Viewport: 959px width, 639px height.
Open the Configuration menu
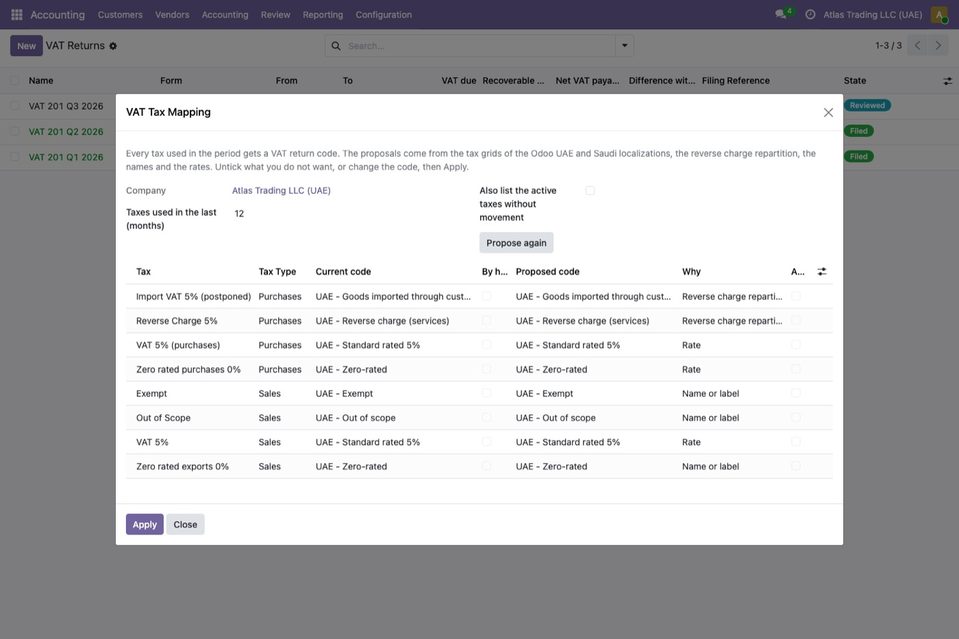[x=383, y=15]
